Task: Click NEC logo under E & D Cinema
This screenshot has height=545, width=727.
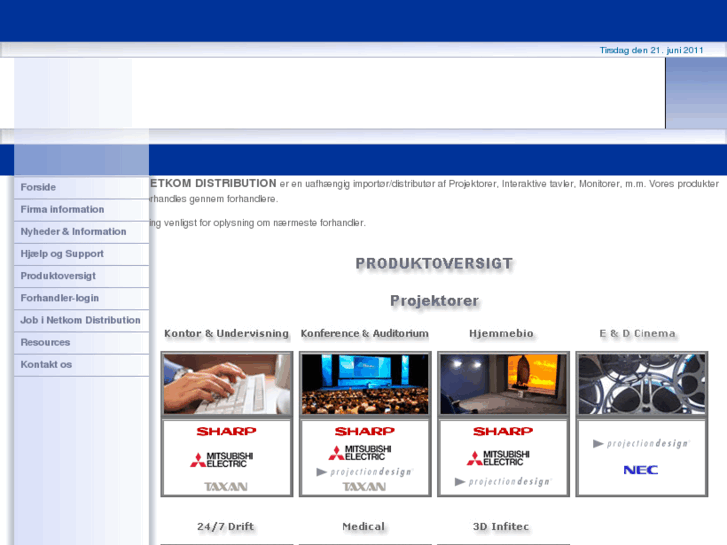Action: (x=641, y=470)
